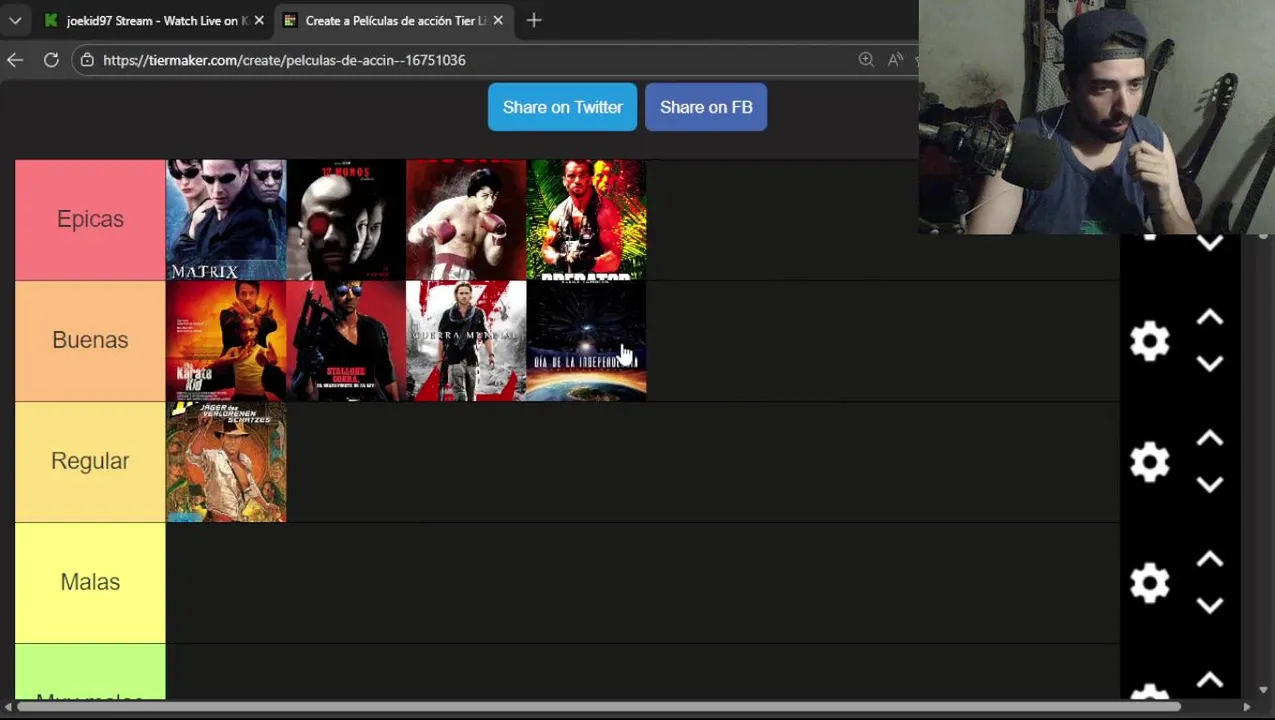Click Share on FB button

[706, 107]
